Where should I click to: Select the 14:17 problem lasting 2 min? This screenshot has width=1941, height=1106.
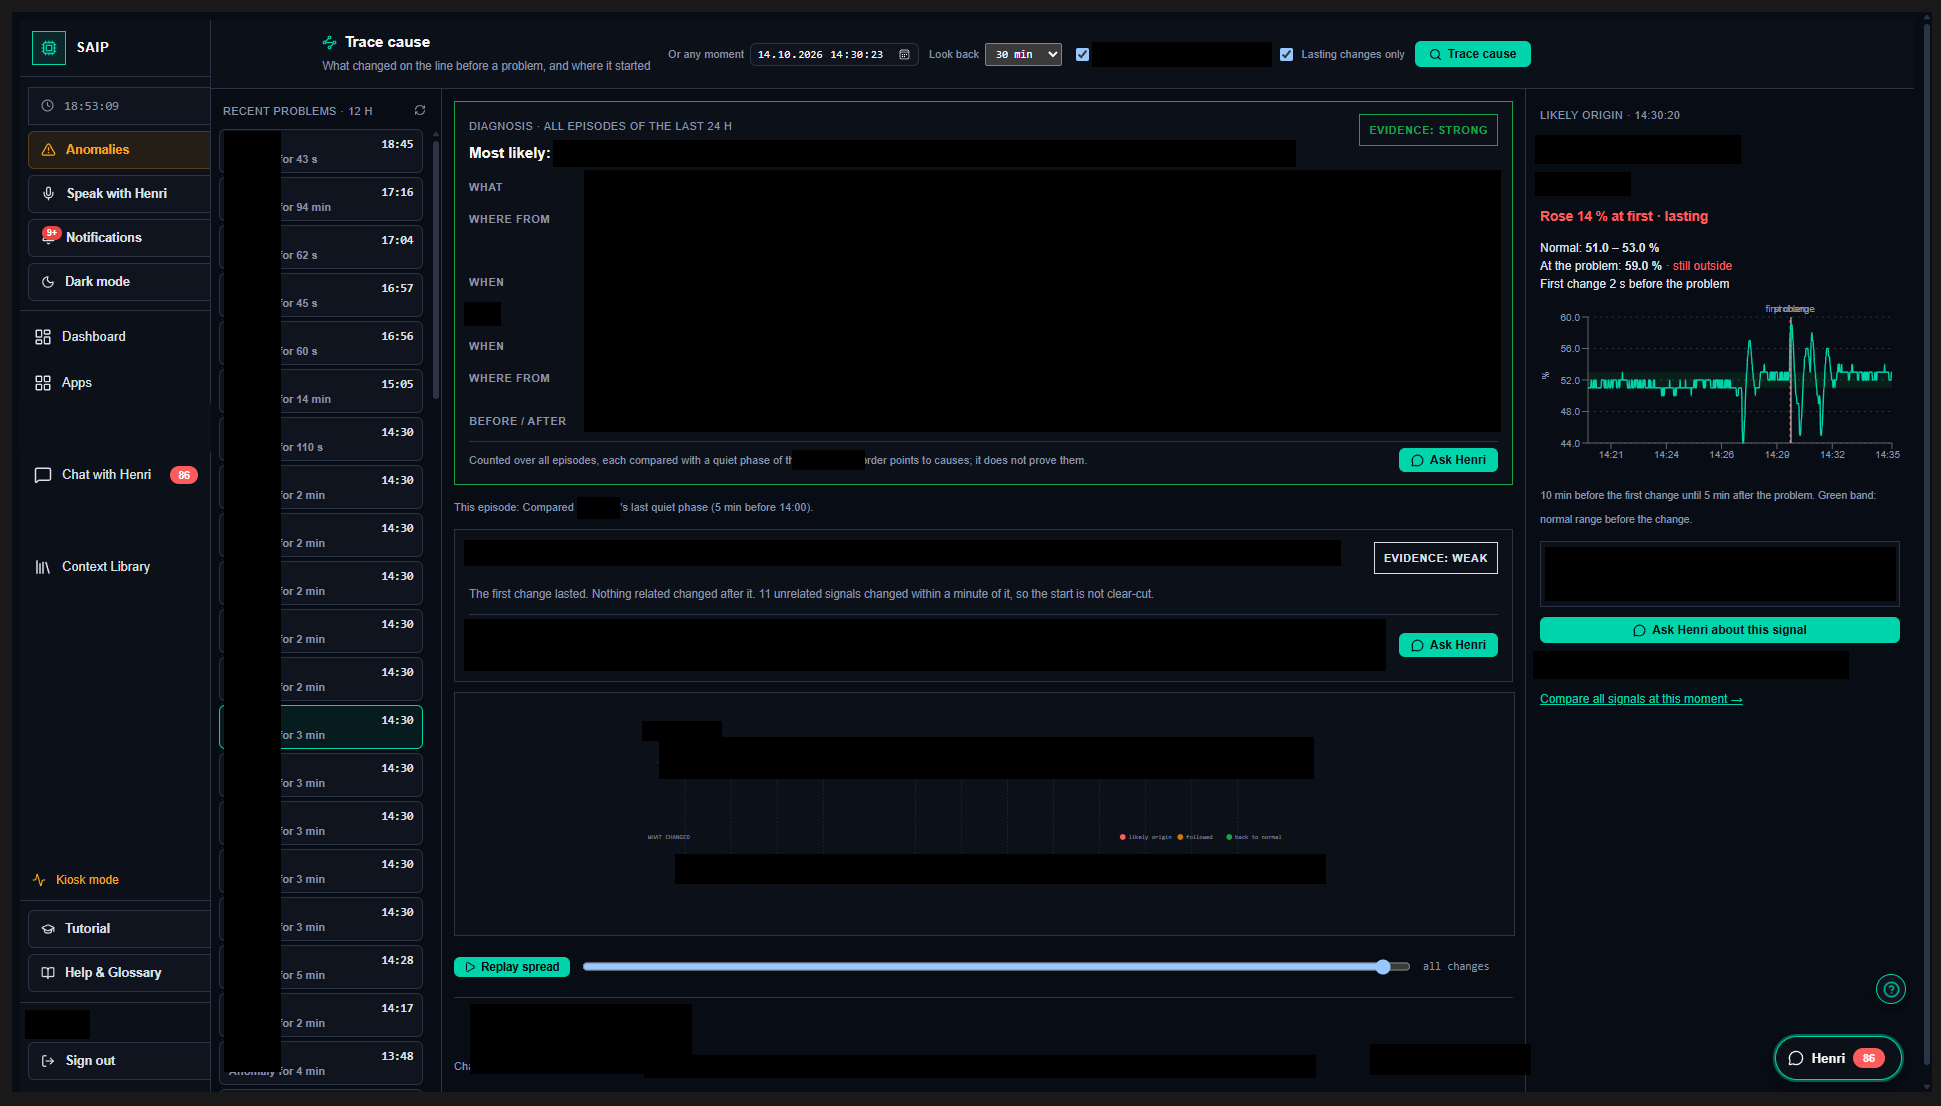pyautogui.click(x=321, y=1016)
